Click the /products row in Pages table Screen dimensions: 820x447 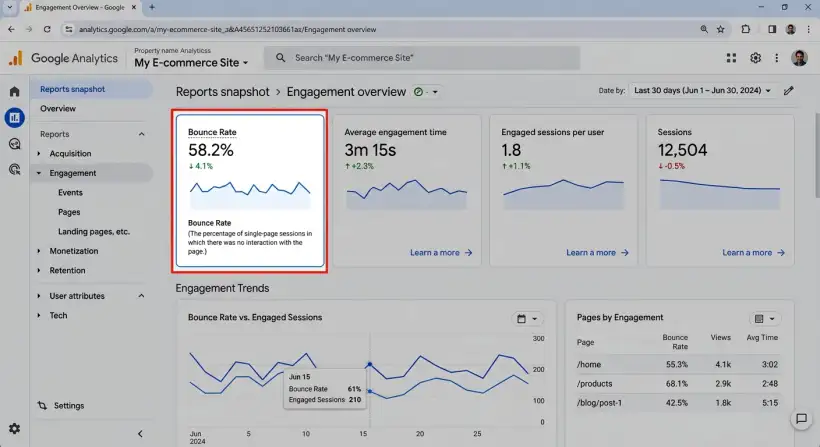coord(677,384)
